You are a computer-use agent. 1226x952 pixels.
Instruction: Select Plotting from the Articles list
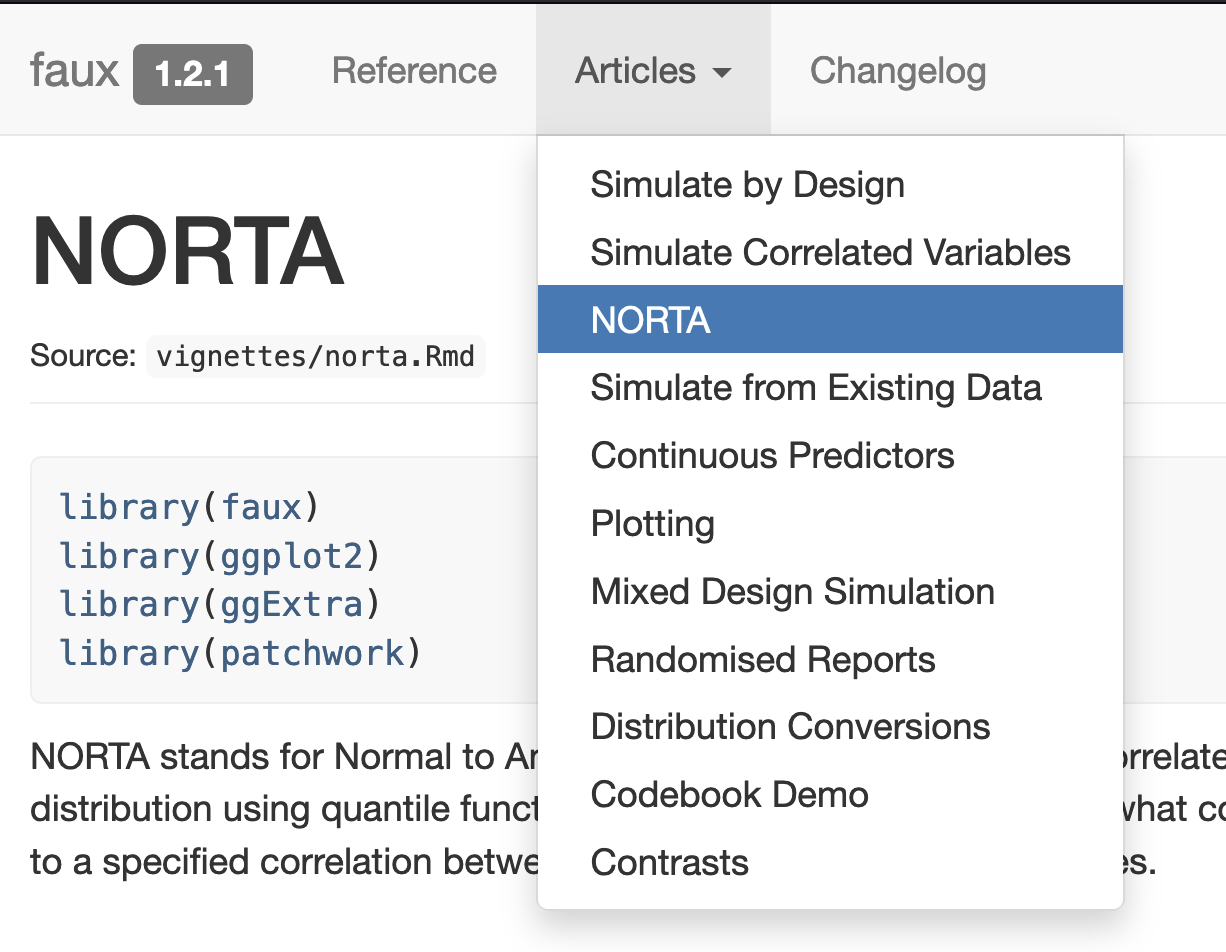point(652,524)
